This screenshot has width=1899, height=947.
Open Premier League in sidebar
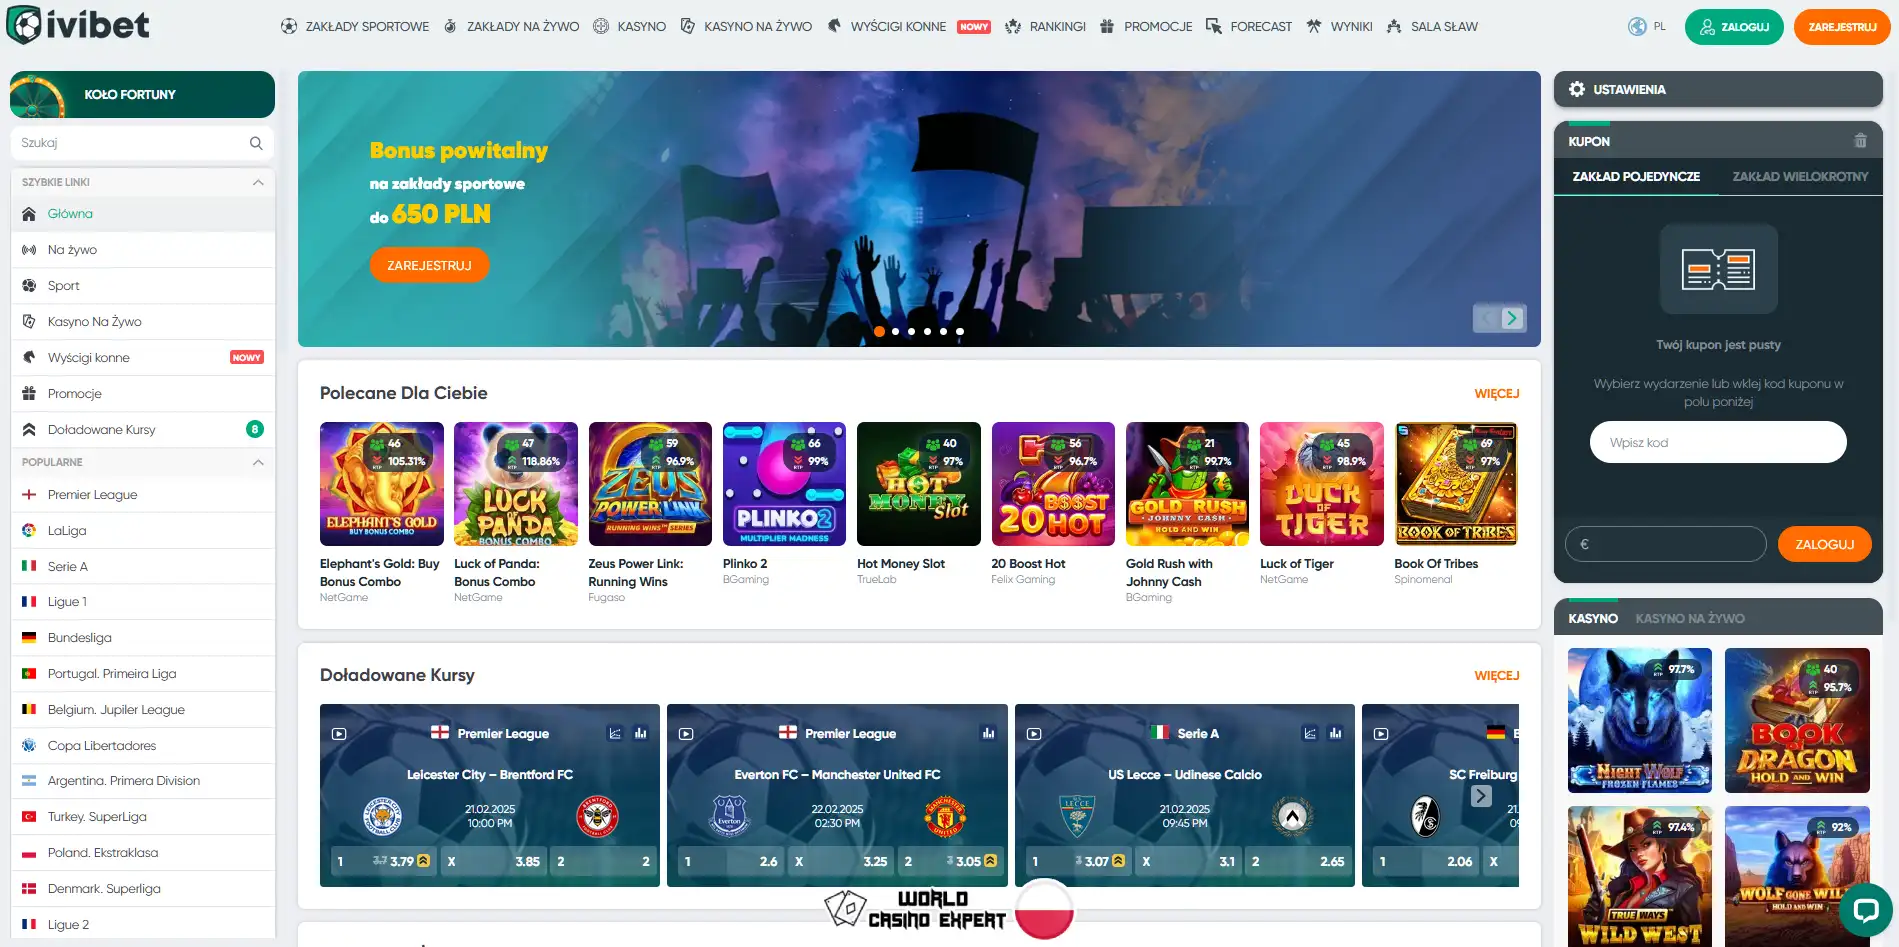[x=142, y=495]
